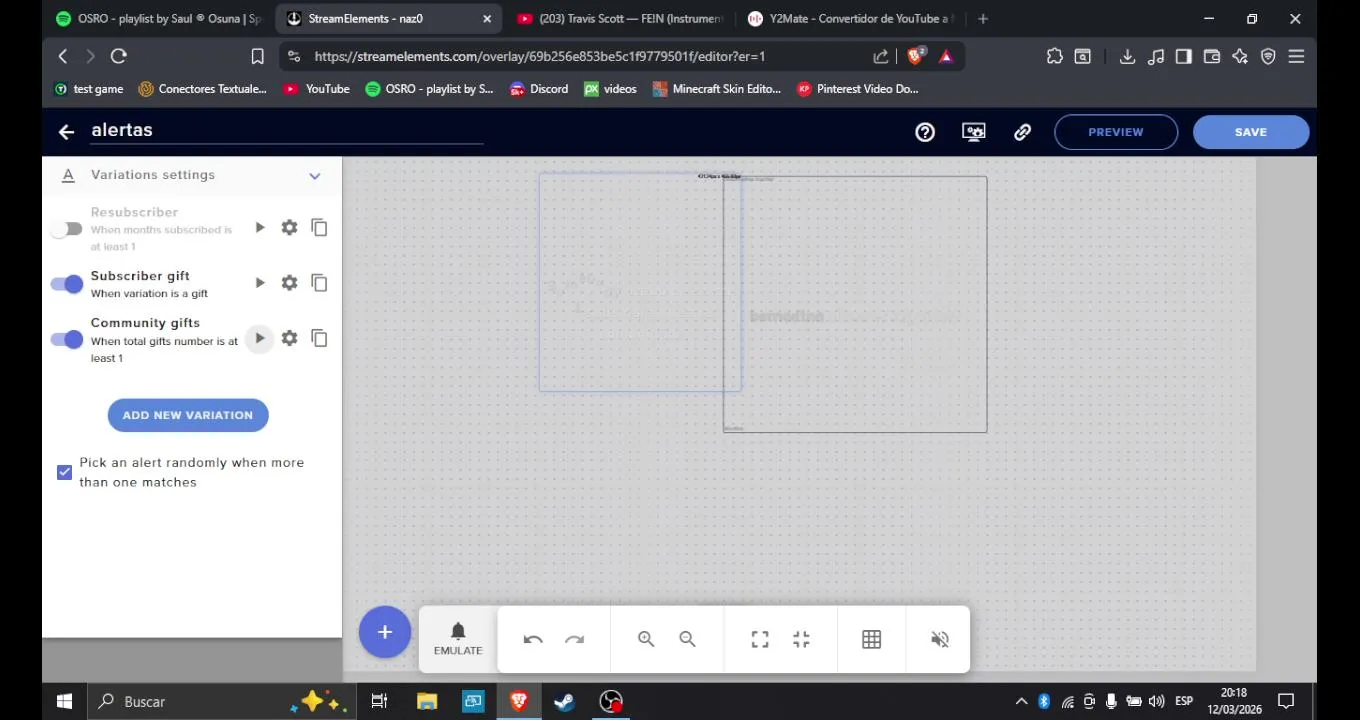
Task: Disable the Subscriber gift variation toggle
Action: pyautogui.click(x=67, y=284)
